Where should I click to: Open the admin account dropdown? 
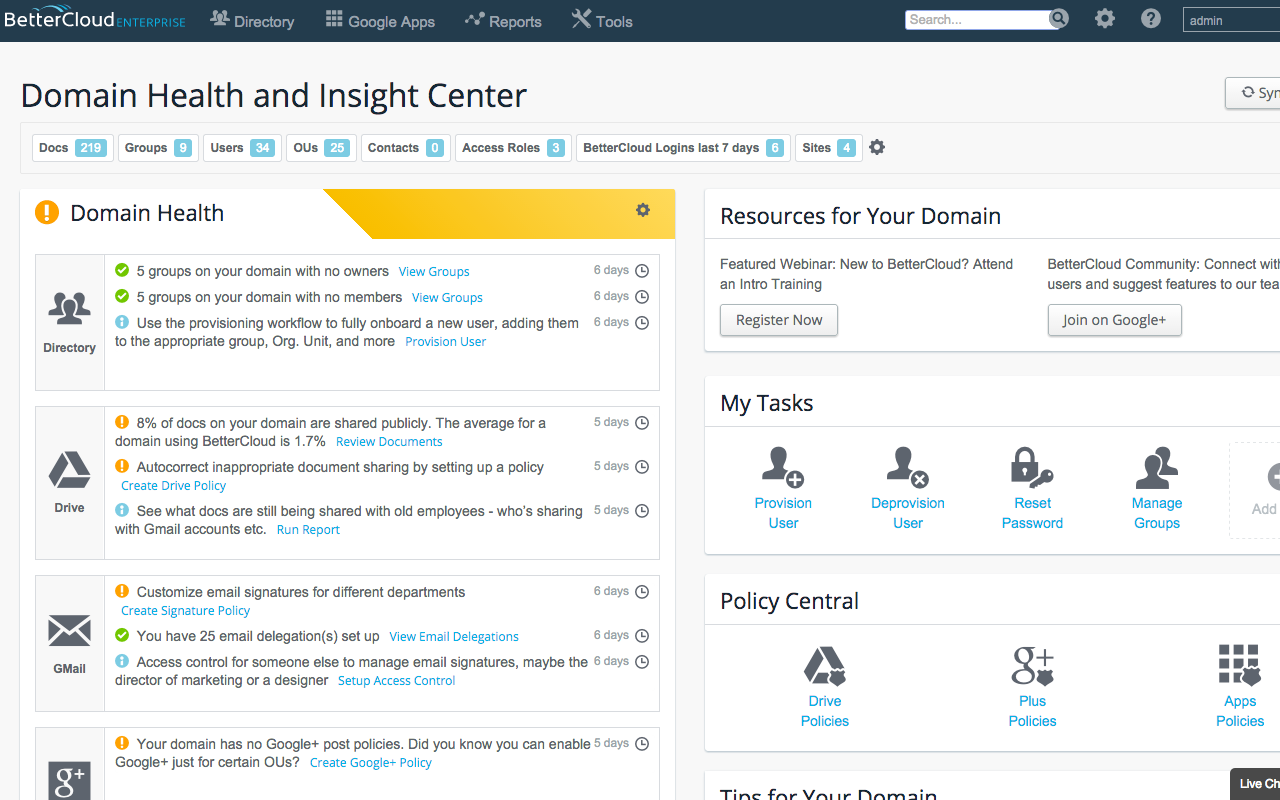click(1231, 20)
